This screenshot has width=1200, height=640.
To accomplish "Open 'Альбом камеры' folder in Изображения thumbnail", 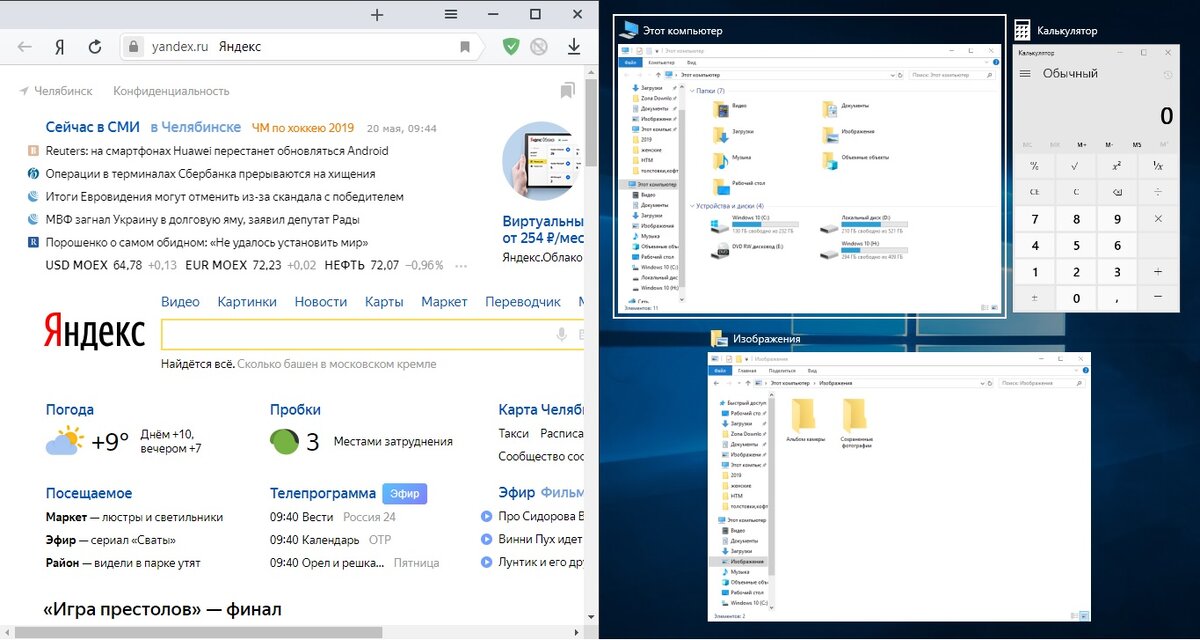I will [x=805, y=420].
